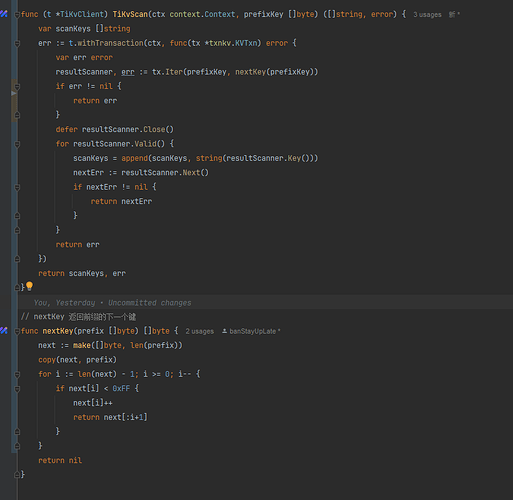Image resolution: width=513 pixels, height=500 pixels.
Task: Fold the 'for i := len(next)' loop
Action: (17, 374)
